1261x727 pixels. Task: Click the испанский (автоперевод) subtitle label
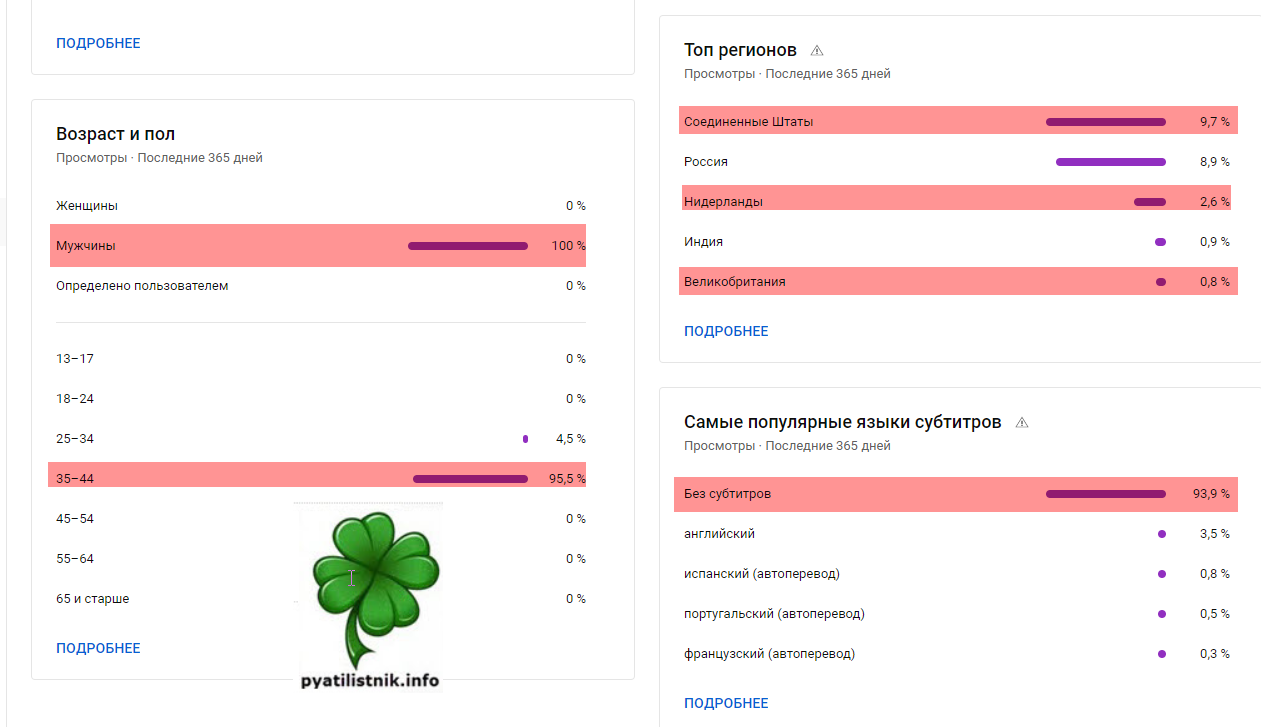(x=762, y=574)
